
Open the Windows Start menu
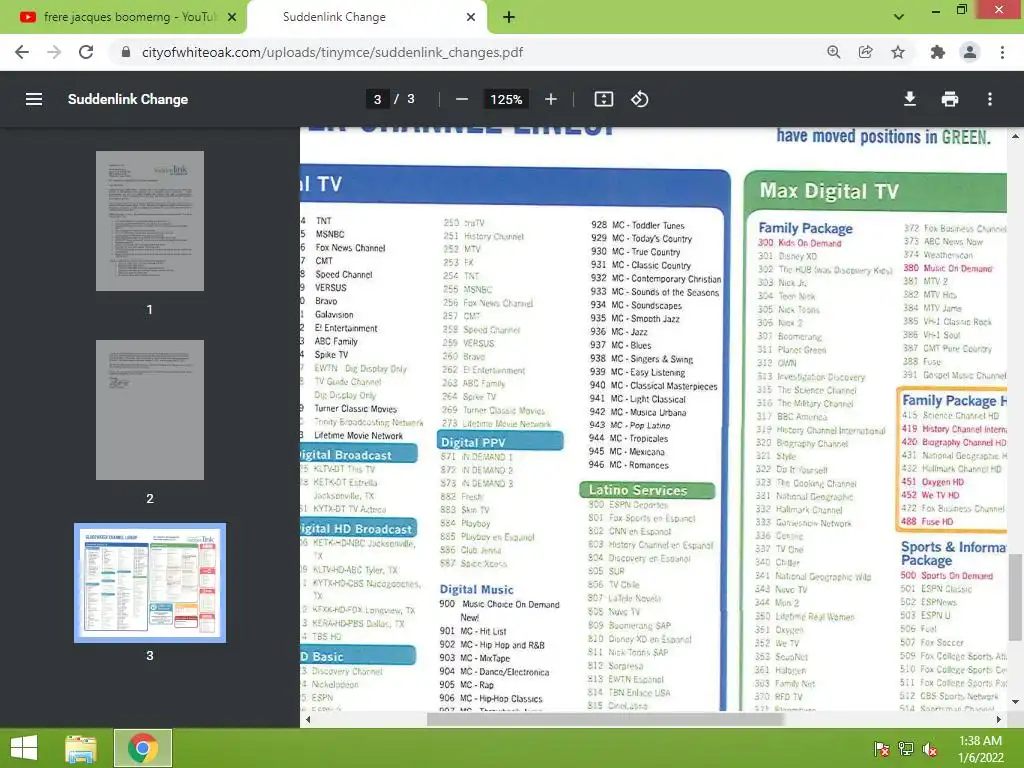(x=24, y=748)
